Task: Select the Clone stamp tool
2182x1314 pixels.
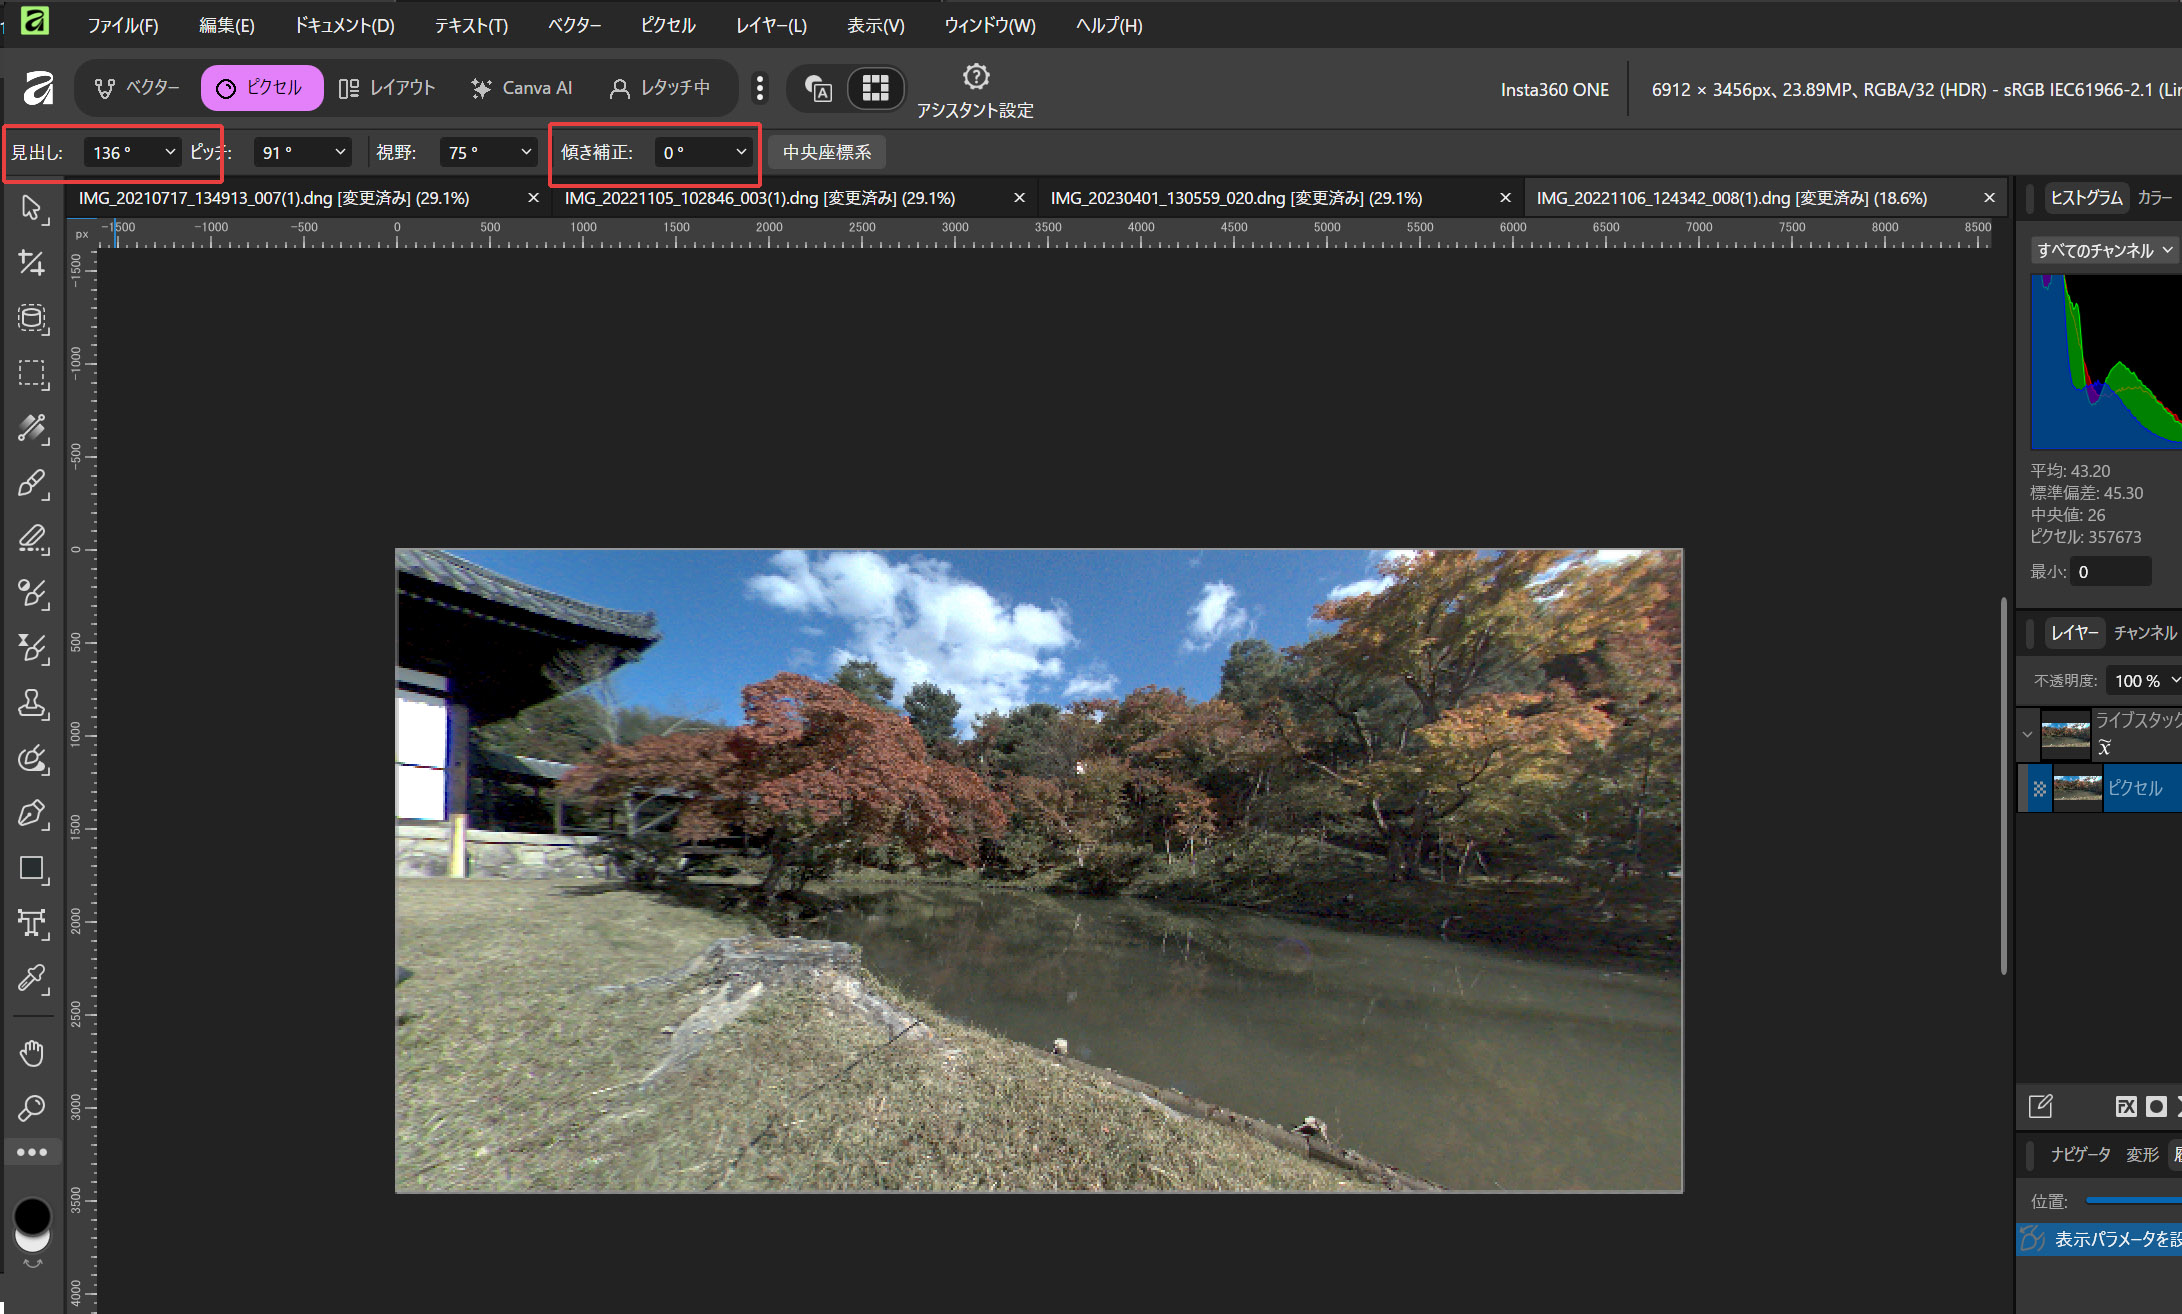Action: click(x=32, y=704)
